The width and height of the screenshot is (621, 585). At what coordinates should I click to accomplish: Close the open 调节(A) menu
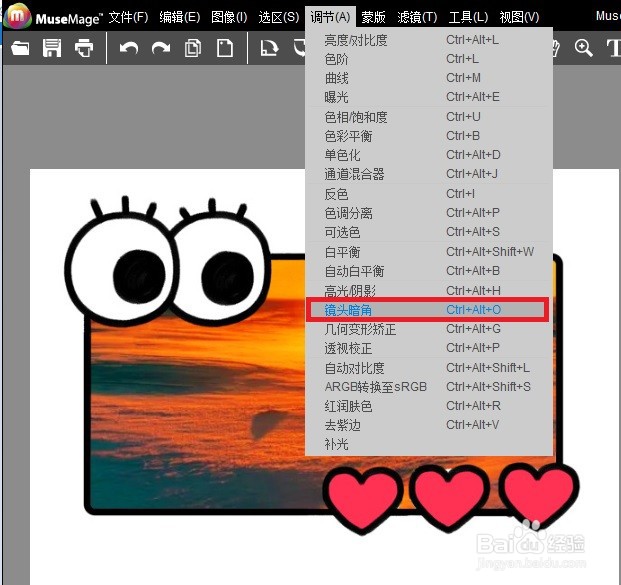(x=330, y=17)
